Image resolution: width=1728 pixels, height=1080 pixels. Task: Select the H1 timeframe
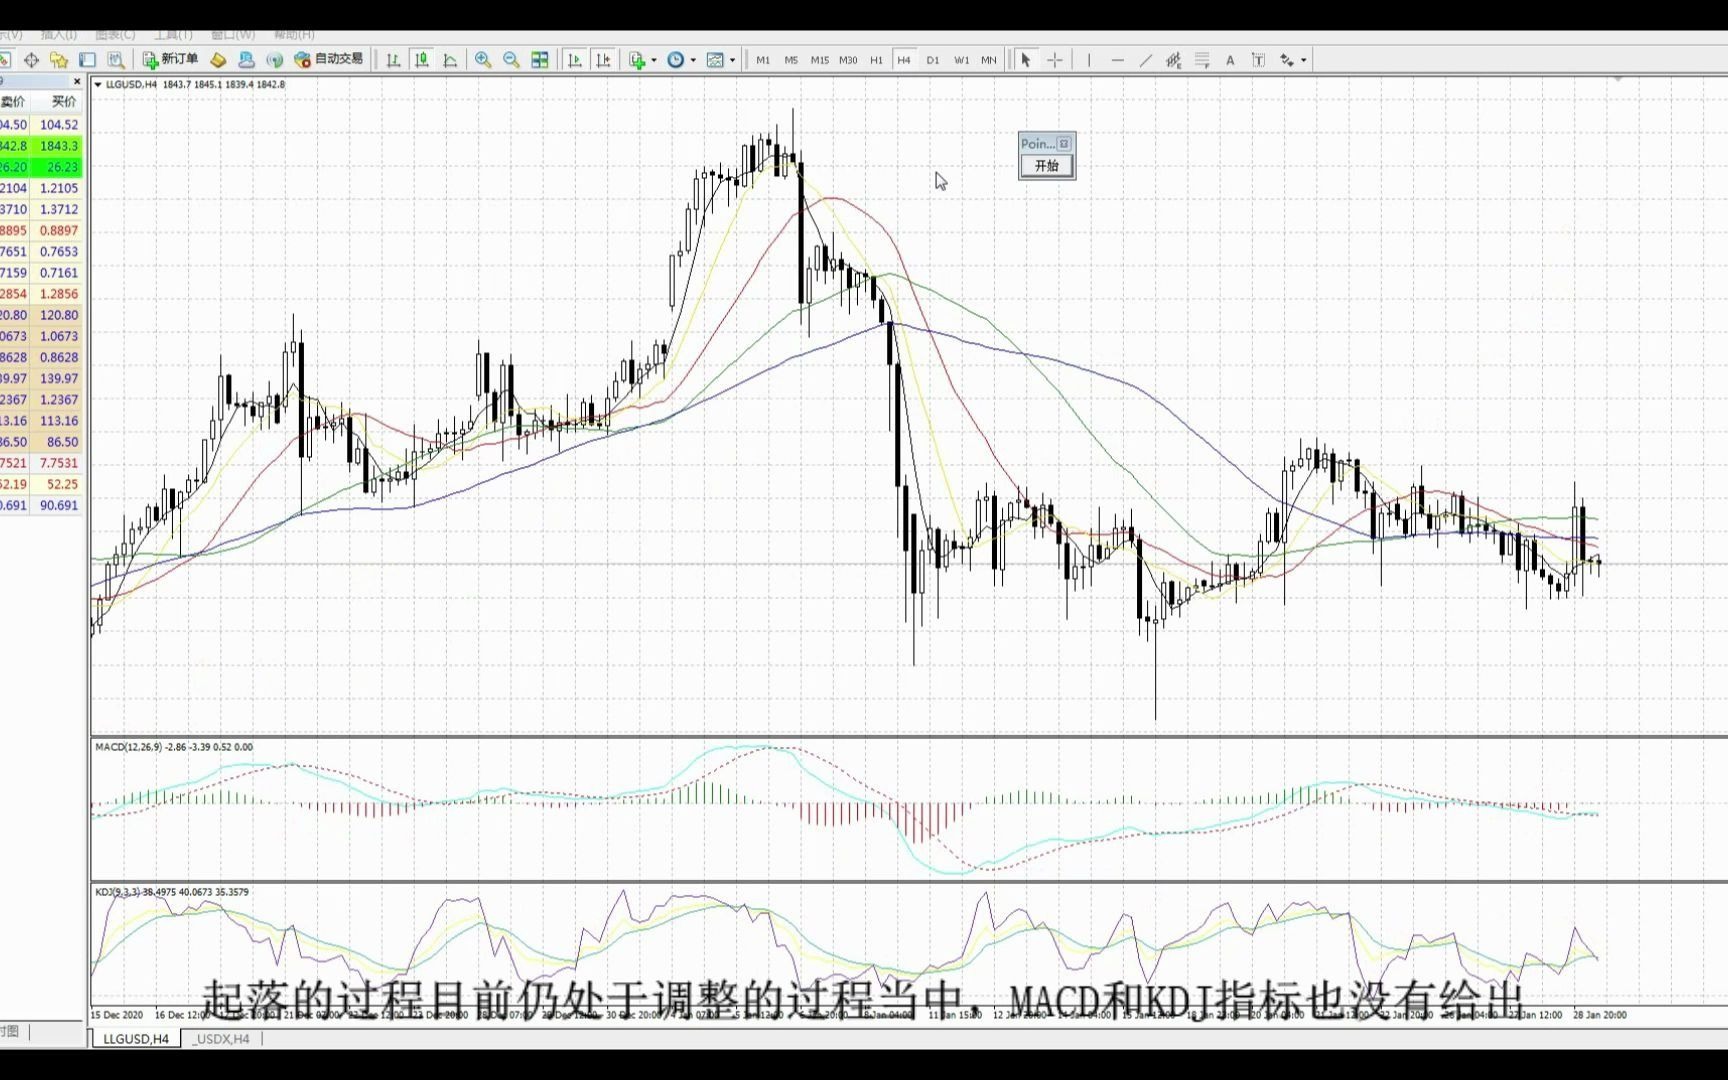point(876,60)
